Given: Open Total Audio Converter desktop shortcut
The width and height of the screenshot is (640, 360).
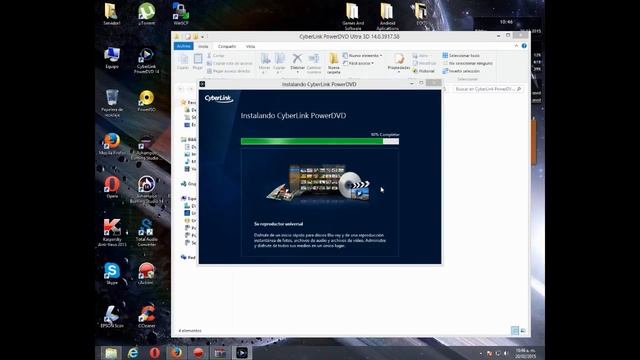Looking at the screenshot, I should pos(147,232).
